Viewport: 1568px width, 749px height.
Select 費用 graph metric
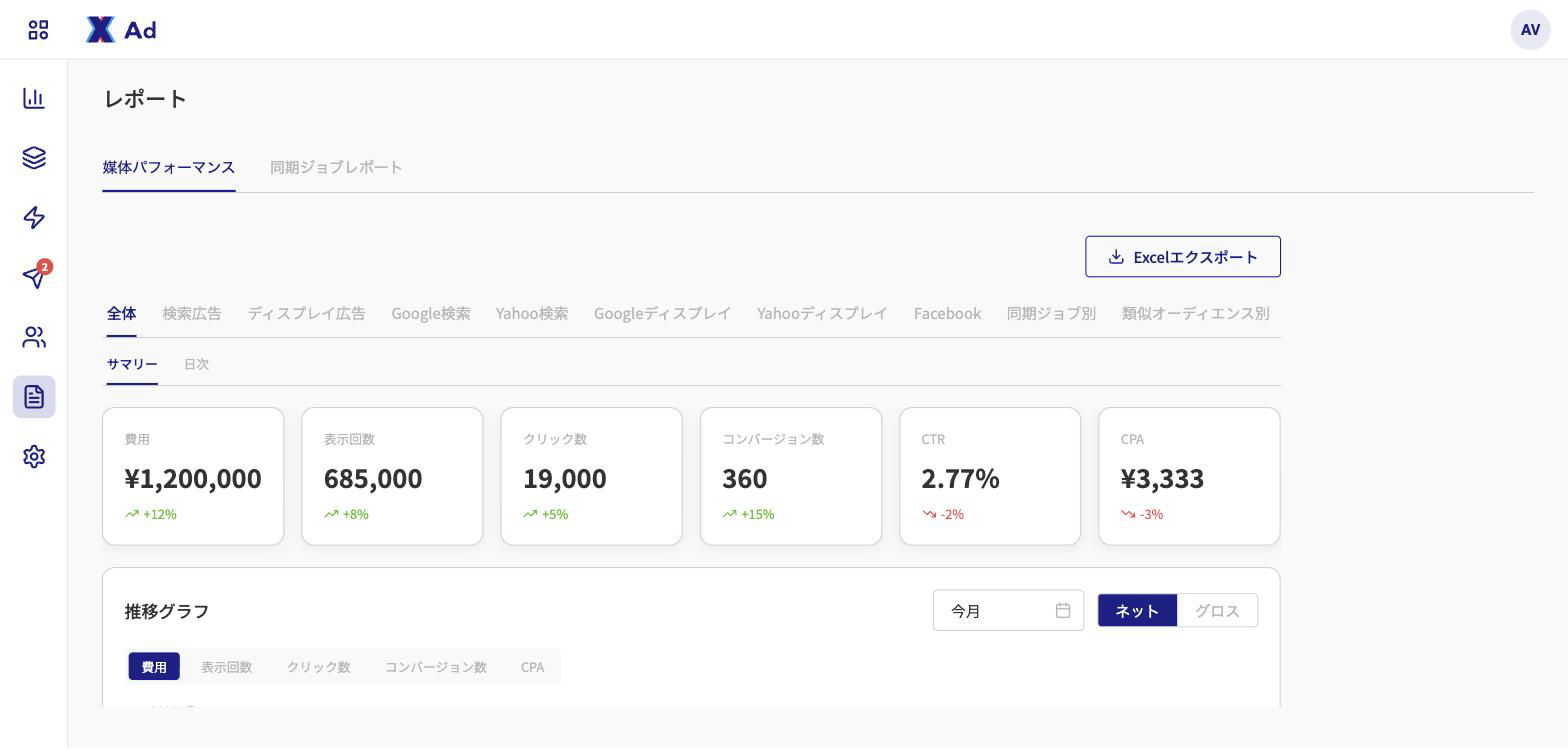tap(154, 667)
